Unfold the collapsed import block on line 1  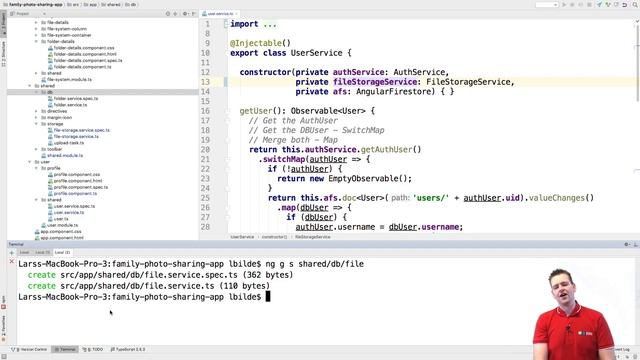(x=226, y=24)
